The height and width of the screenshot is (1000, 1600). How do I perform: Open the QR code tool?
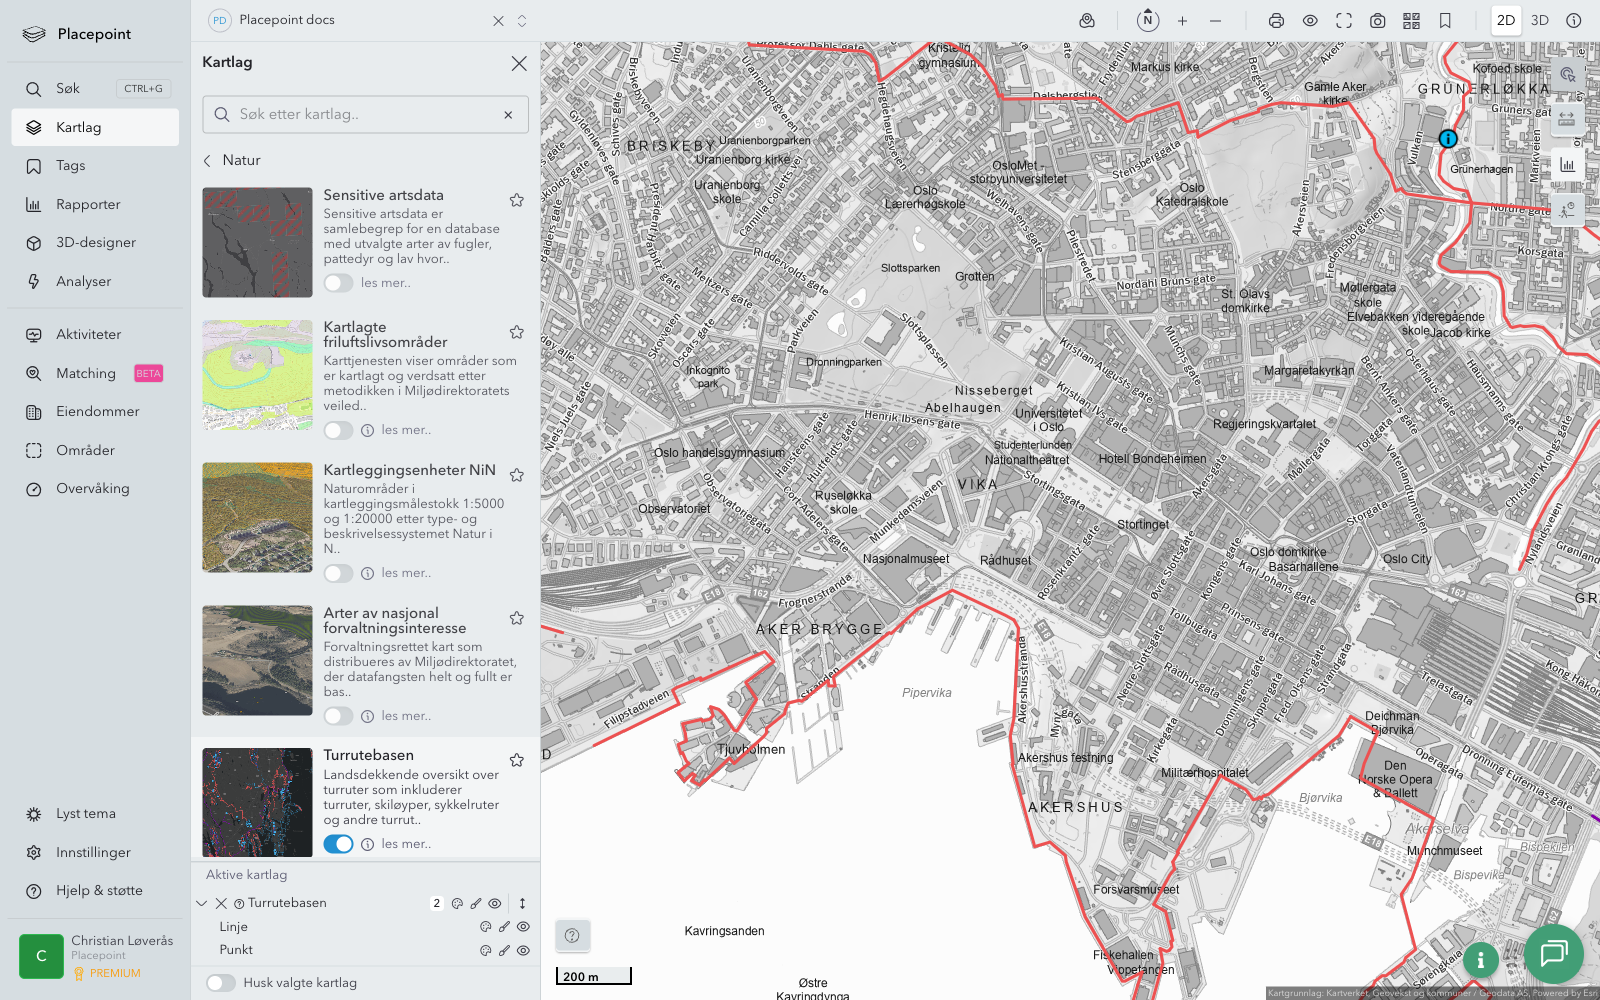point(1411,21)
